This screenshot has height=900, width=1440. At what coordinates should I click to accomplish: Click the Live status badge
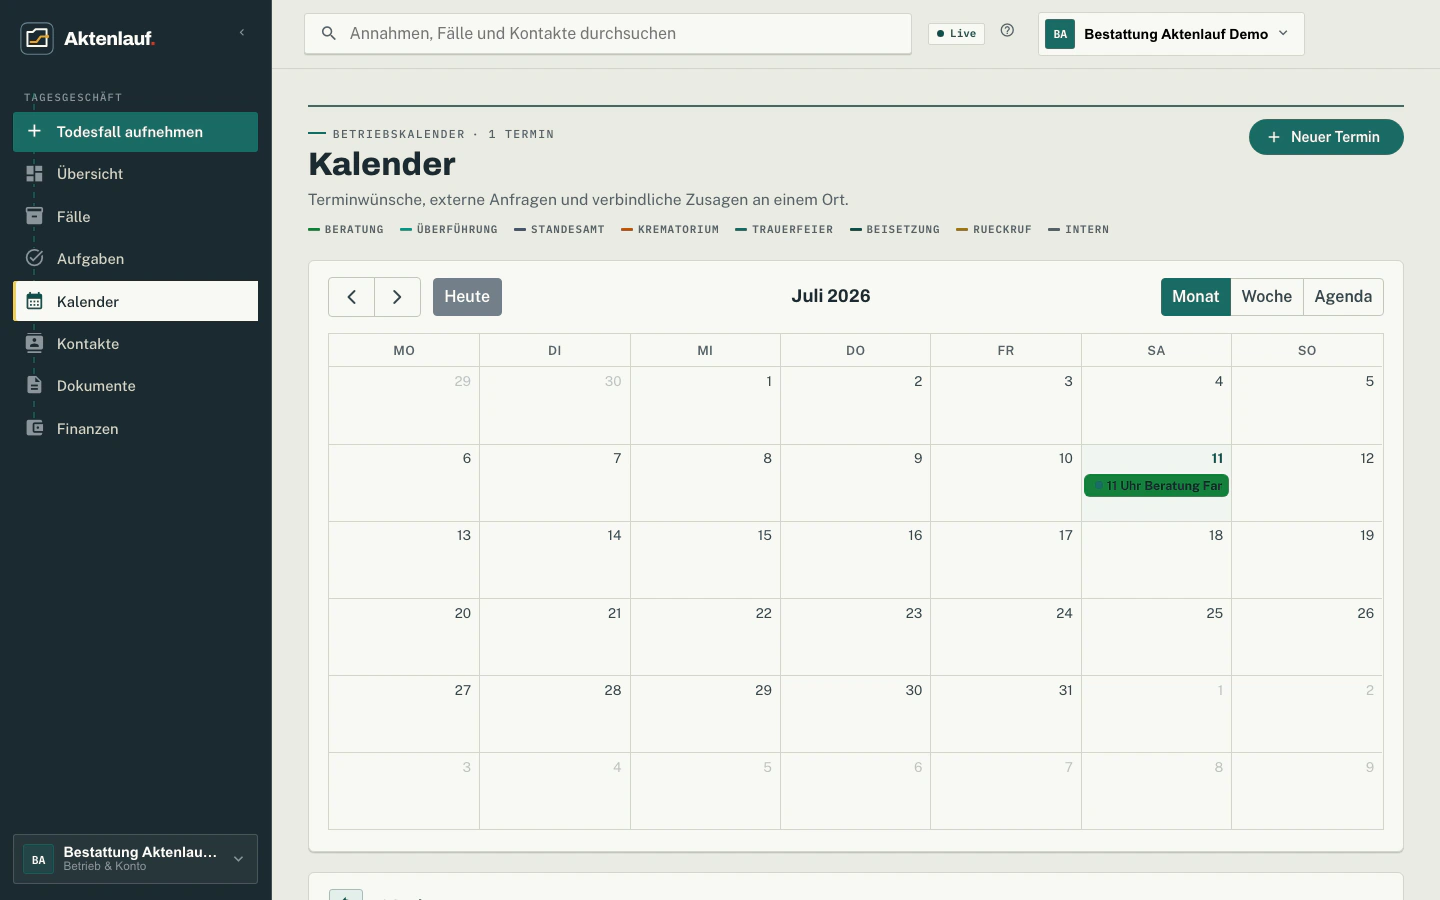coord(957,34)
